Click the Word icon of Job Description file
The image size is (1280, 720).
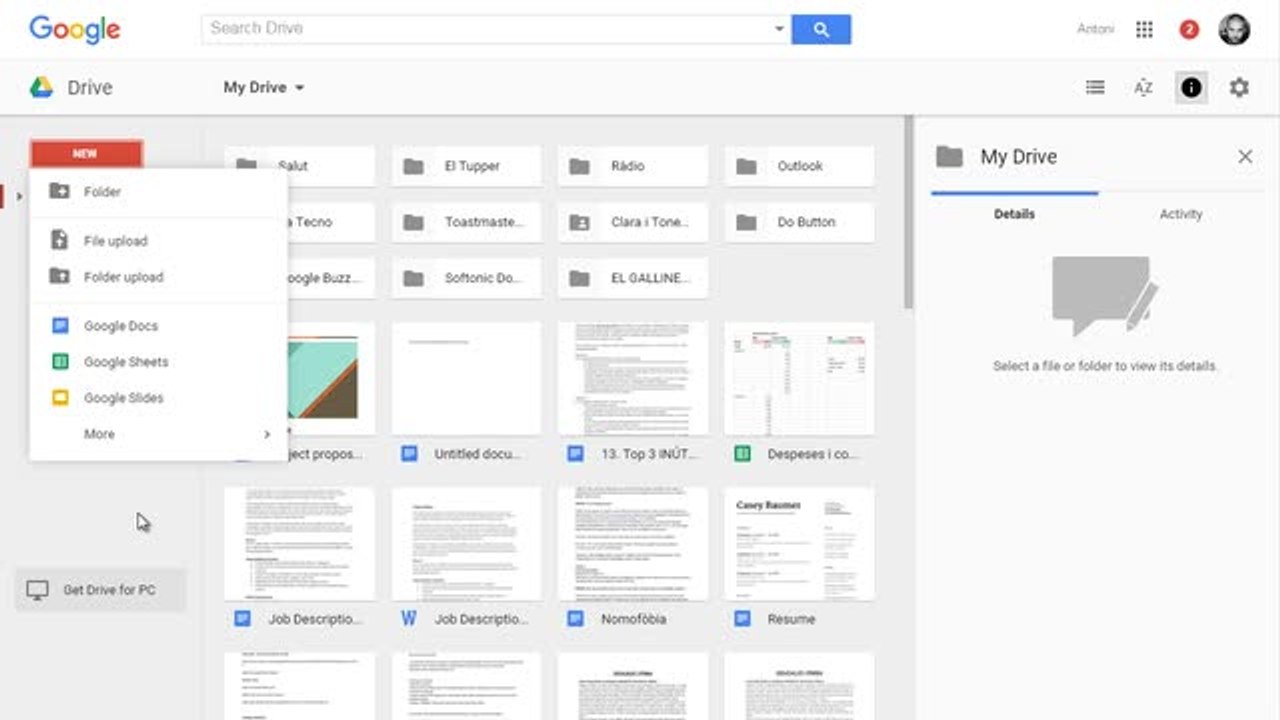coord(409,618)
